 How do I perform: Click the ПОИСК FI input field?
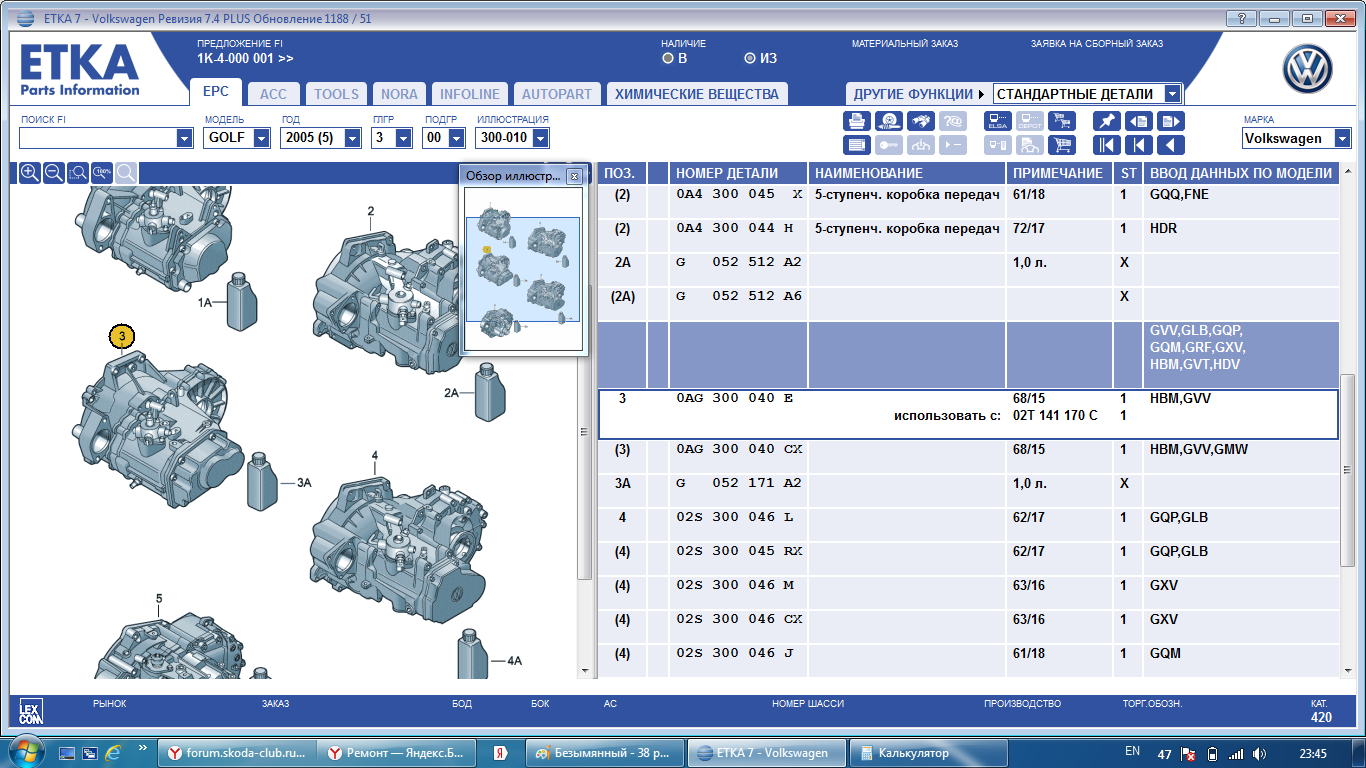tap(98, 138)
